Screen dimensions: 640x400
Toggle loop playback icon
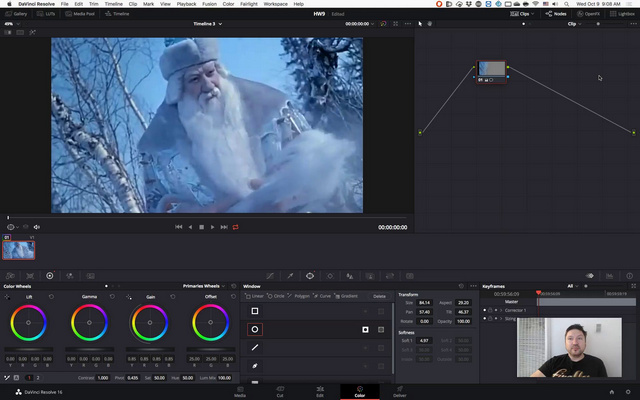(236, 227)
